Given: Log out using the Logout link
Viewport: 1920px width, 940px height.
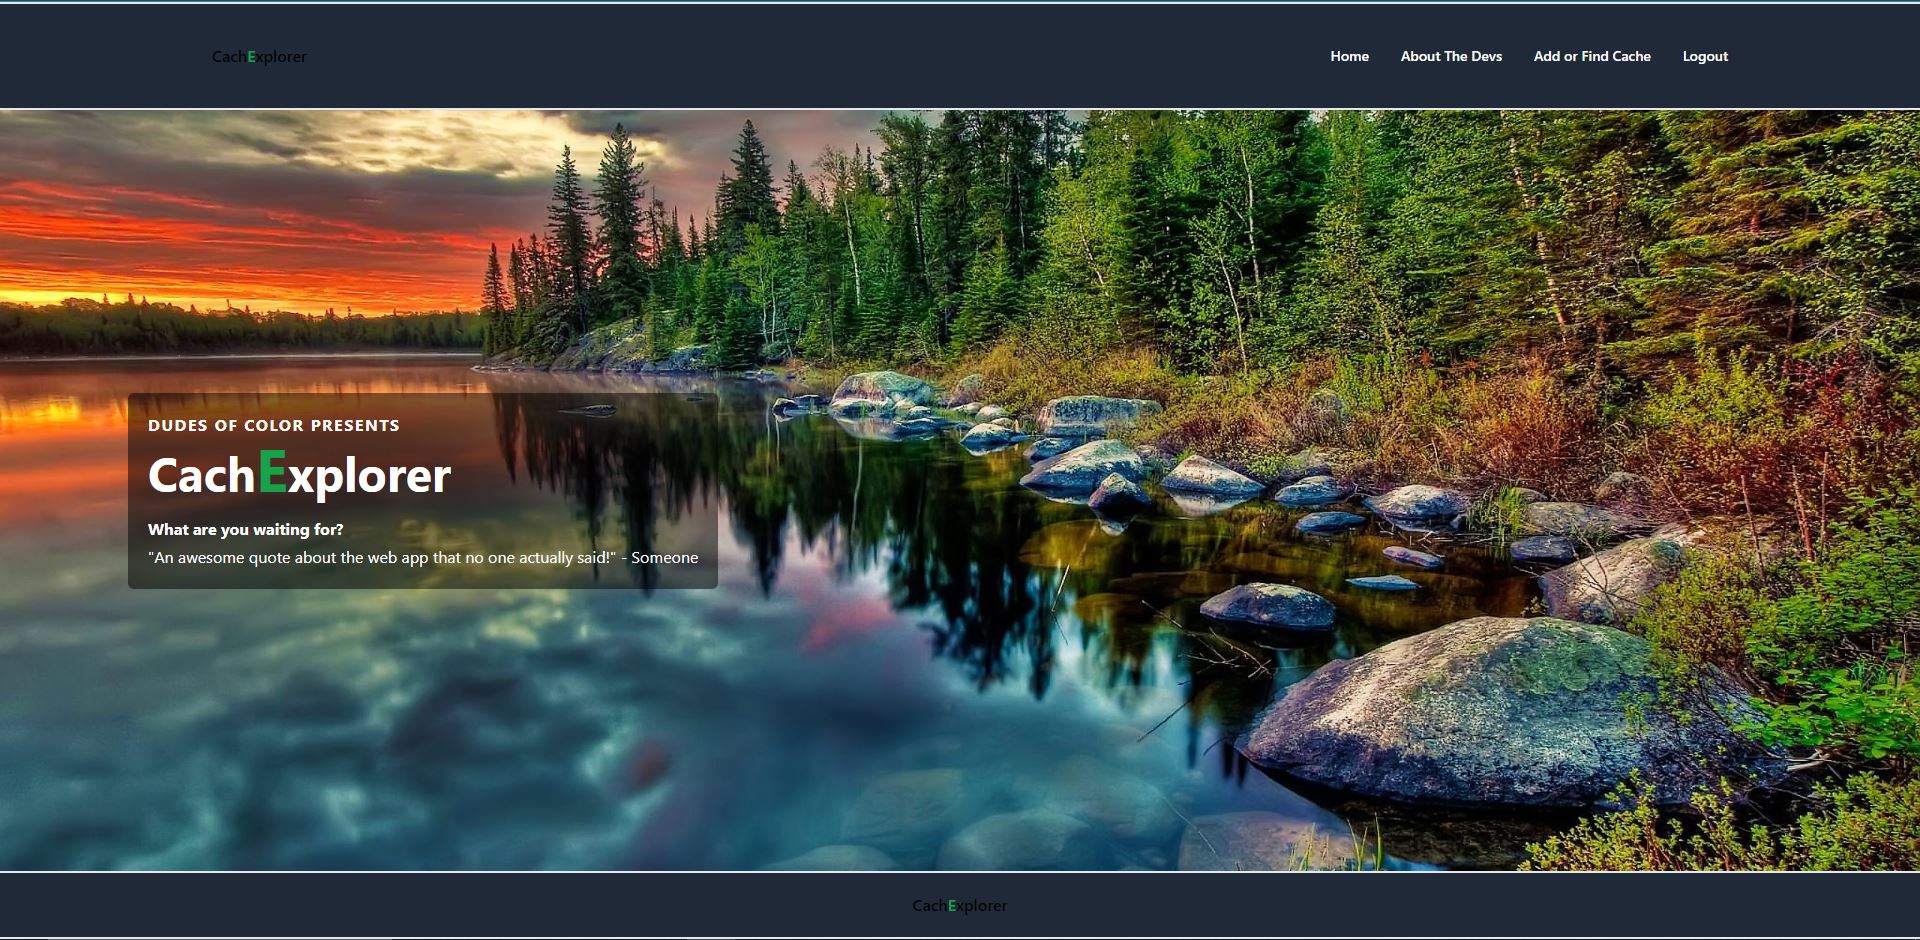Looking at the screenshot, I should coord(1705,57).
